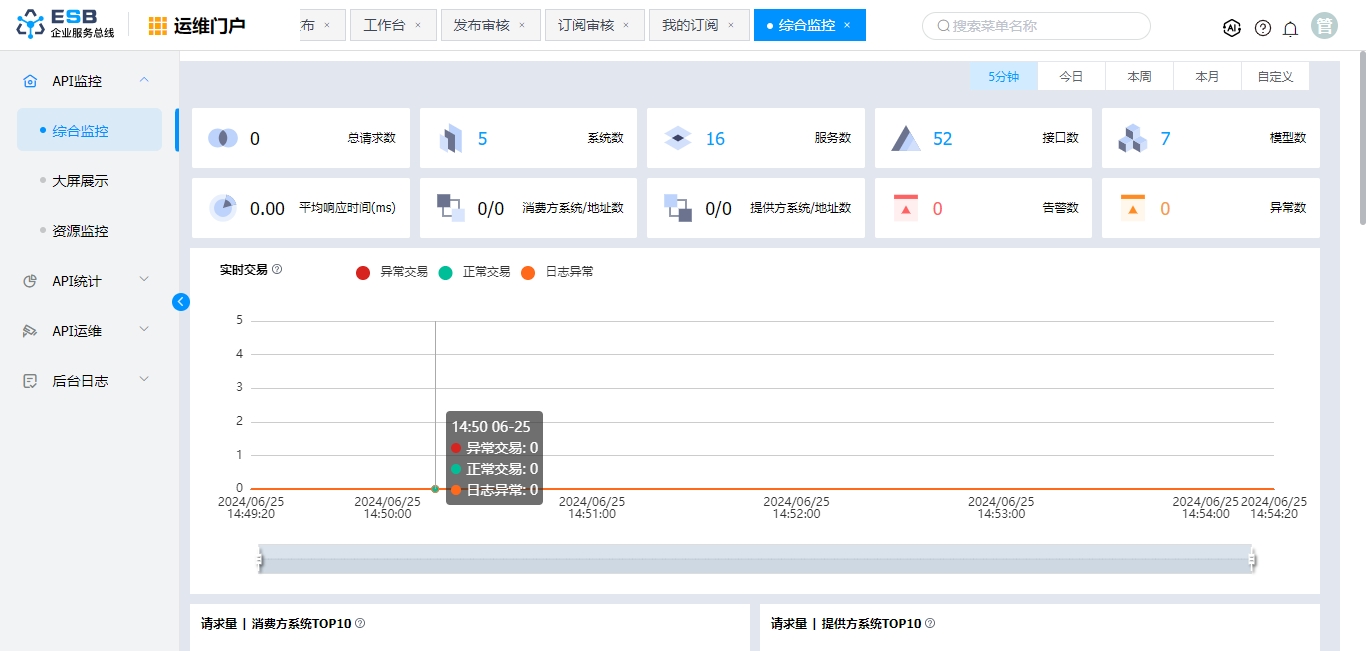Click the 运维门户 grid menu icon
Image resolution: width=1366 pixels, height=651 pixels.
158,26
